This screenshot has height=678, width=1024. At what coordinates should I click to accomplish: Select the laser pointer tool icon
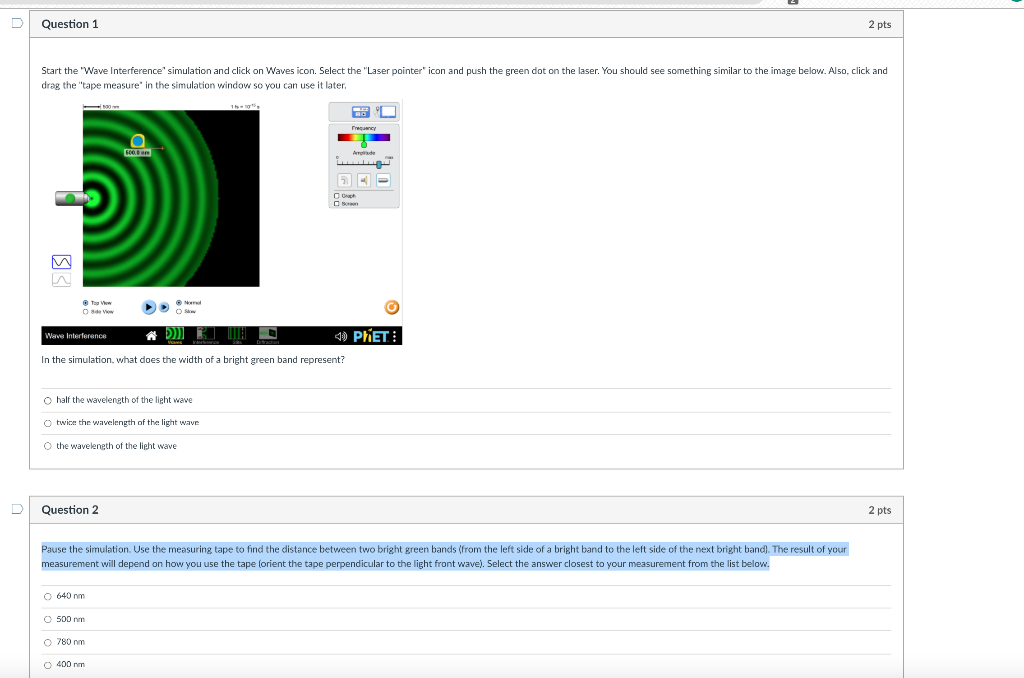point(385,180)
